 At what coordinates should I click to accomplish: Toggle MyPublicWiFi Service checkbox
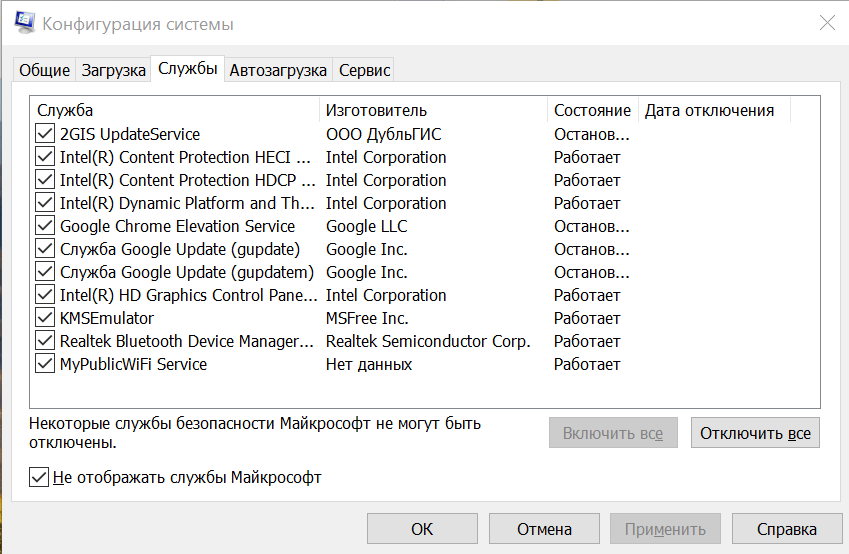pyautogui.click(x=45, y=364)
